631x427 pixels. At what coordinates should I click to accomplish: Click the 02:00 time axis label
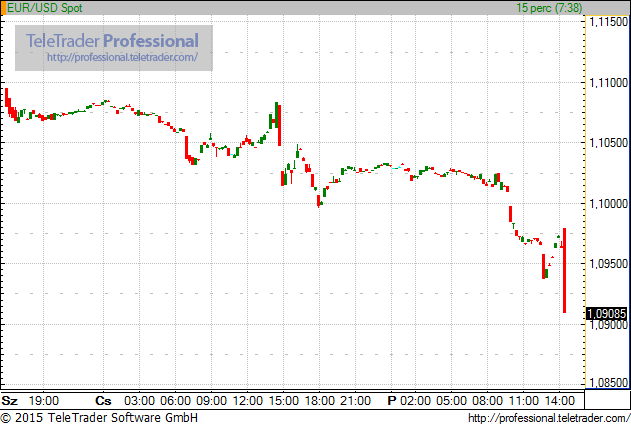(415, 401)
